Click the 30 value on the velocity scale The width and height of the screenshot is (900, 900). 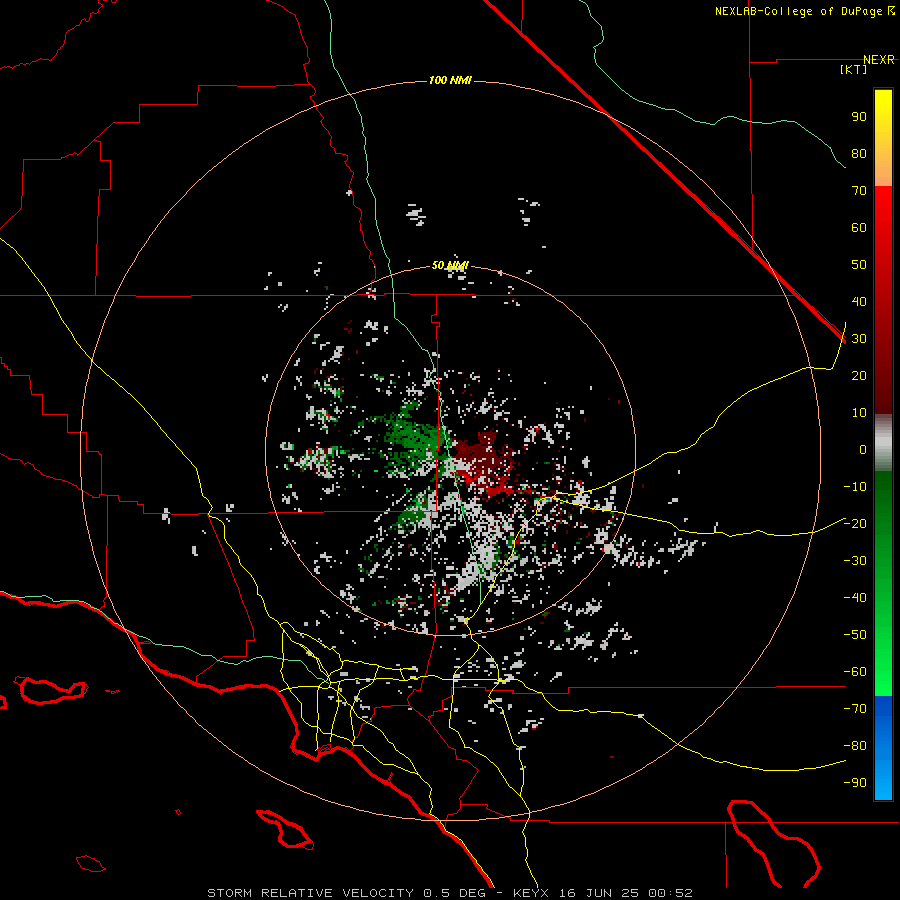coord(859,339)
